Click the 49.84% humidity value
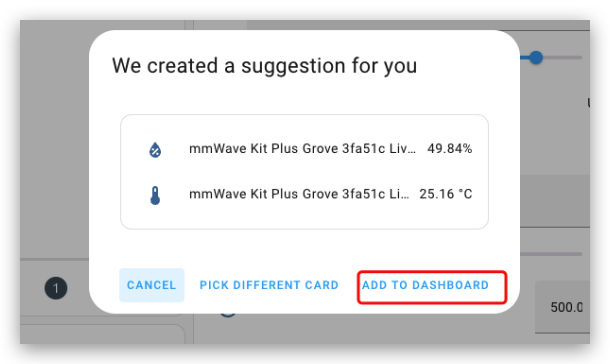 (449, 149)
